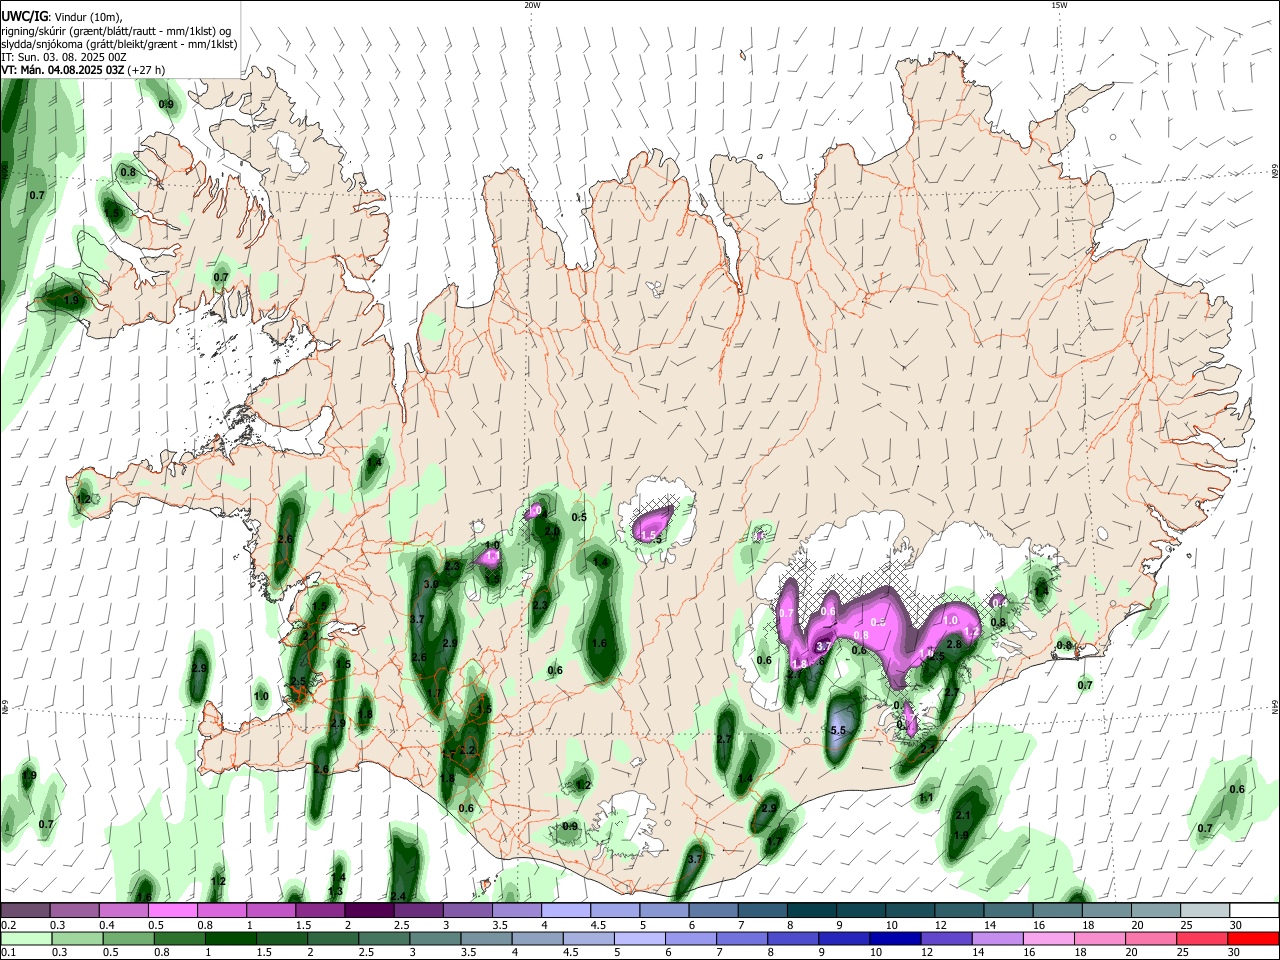
Task: Click the '0.5' precipitation value on the map
Action: point(579,517)
